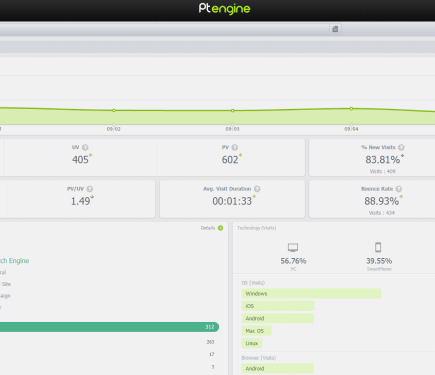Image resolution: width=435 pixels, height=375 pixels.
Task: Open Details with the green arrow icon
Action: 221,228
